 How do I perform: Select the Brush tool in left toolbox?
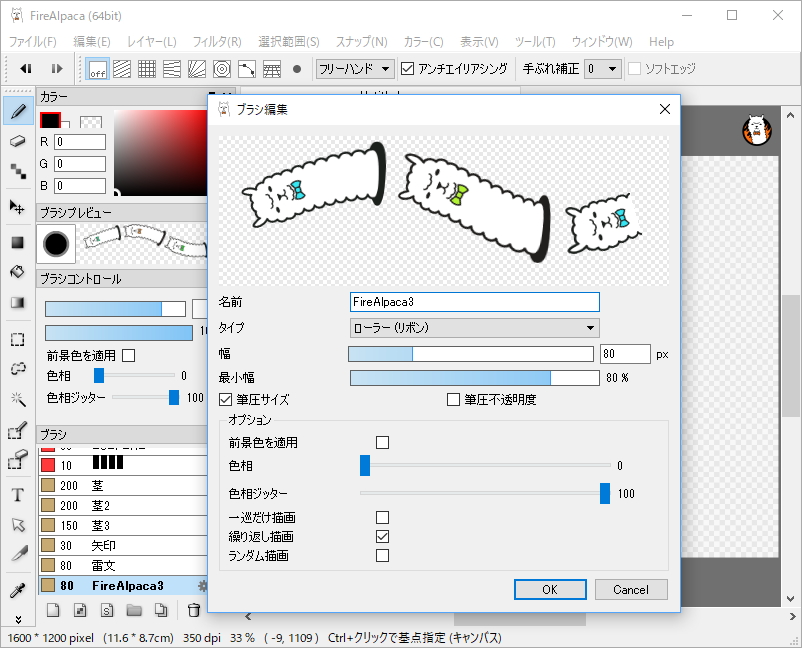(x=18, y=111)
